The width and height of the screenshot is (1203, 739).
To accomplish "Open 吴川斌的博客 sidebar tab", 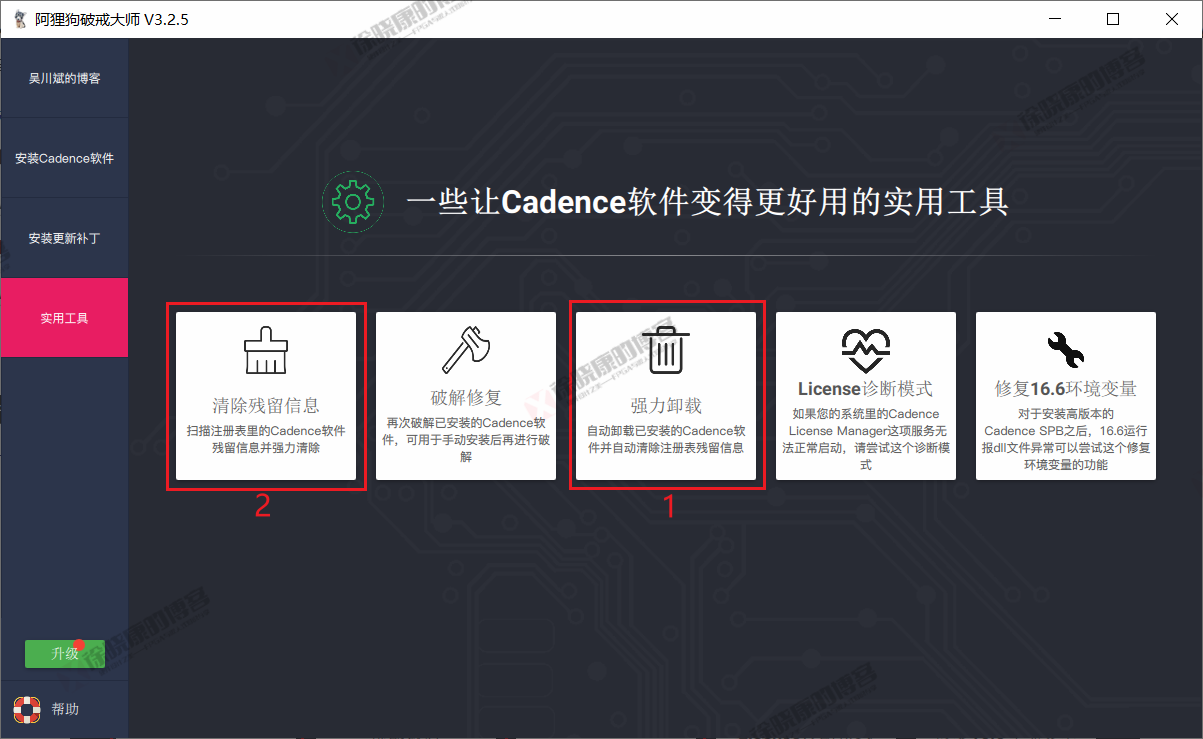I will pos(64,78).
